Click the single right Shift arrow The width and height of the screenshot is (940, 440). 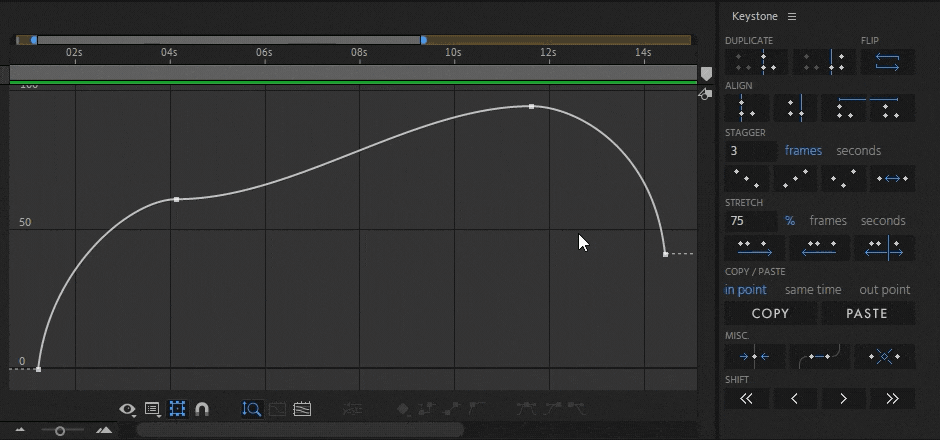tap(843, 398)
